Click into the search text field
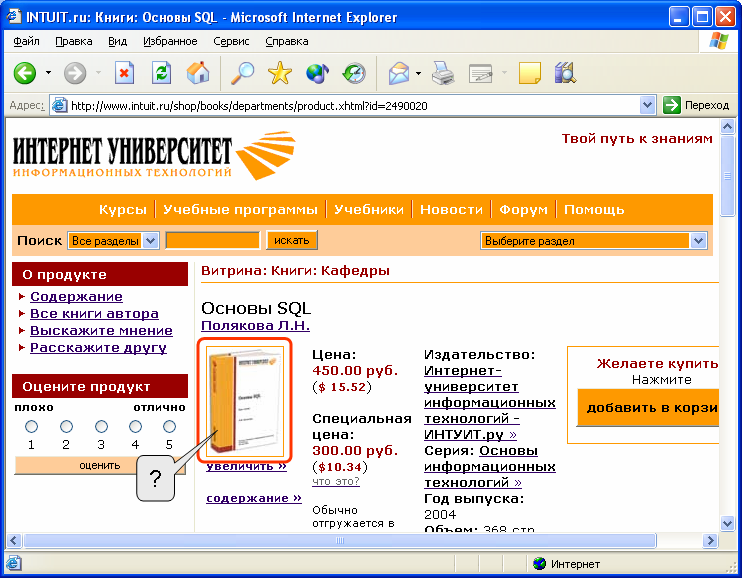This screenshot has height=578, width=742. click(x=212, y=240)
